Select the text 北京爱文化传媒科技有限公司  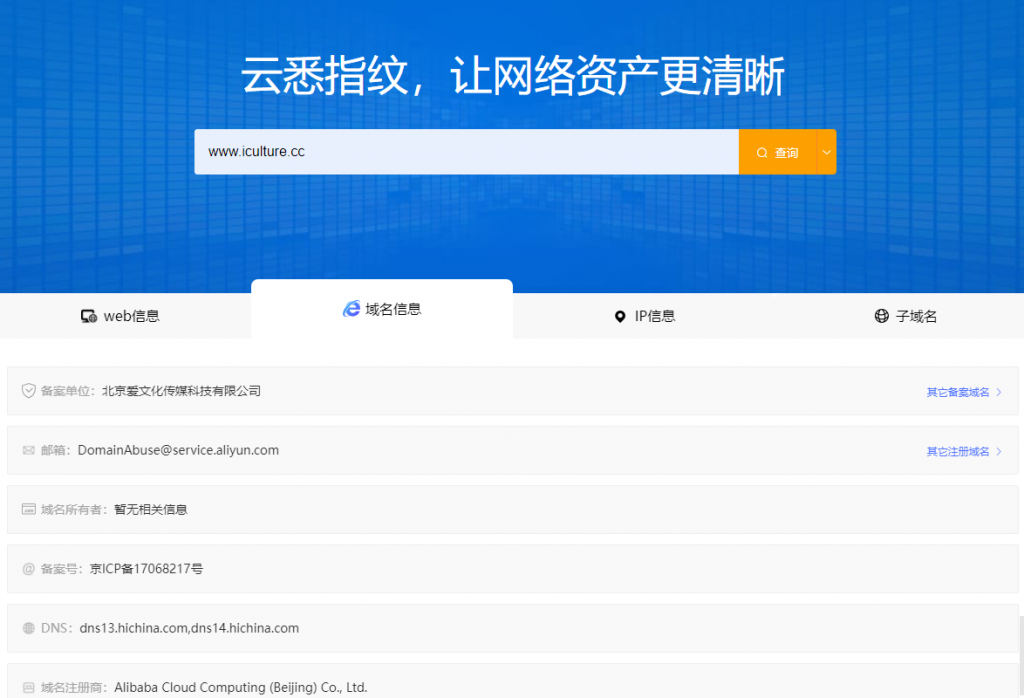pos(182,390)
